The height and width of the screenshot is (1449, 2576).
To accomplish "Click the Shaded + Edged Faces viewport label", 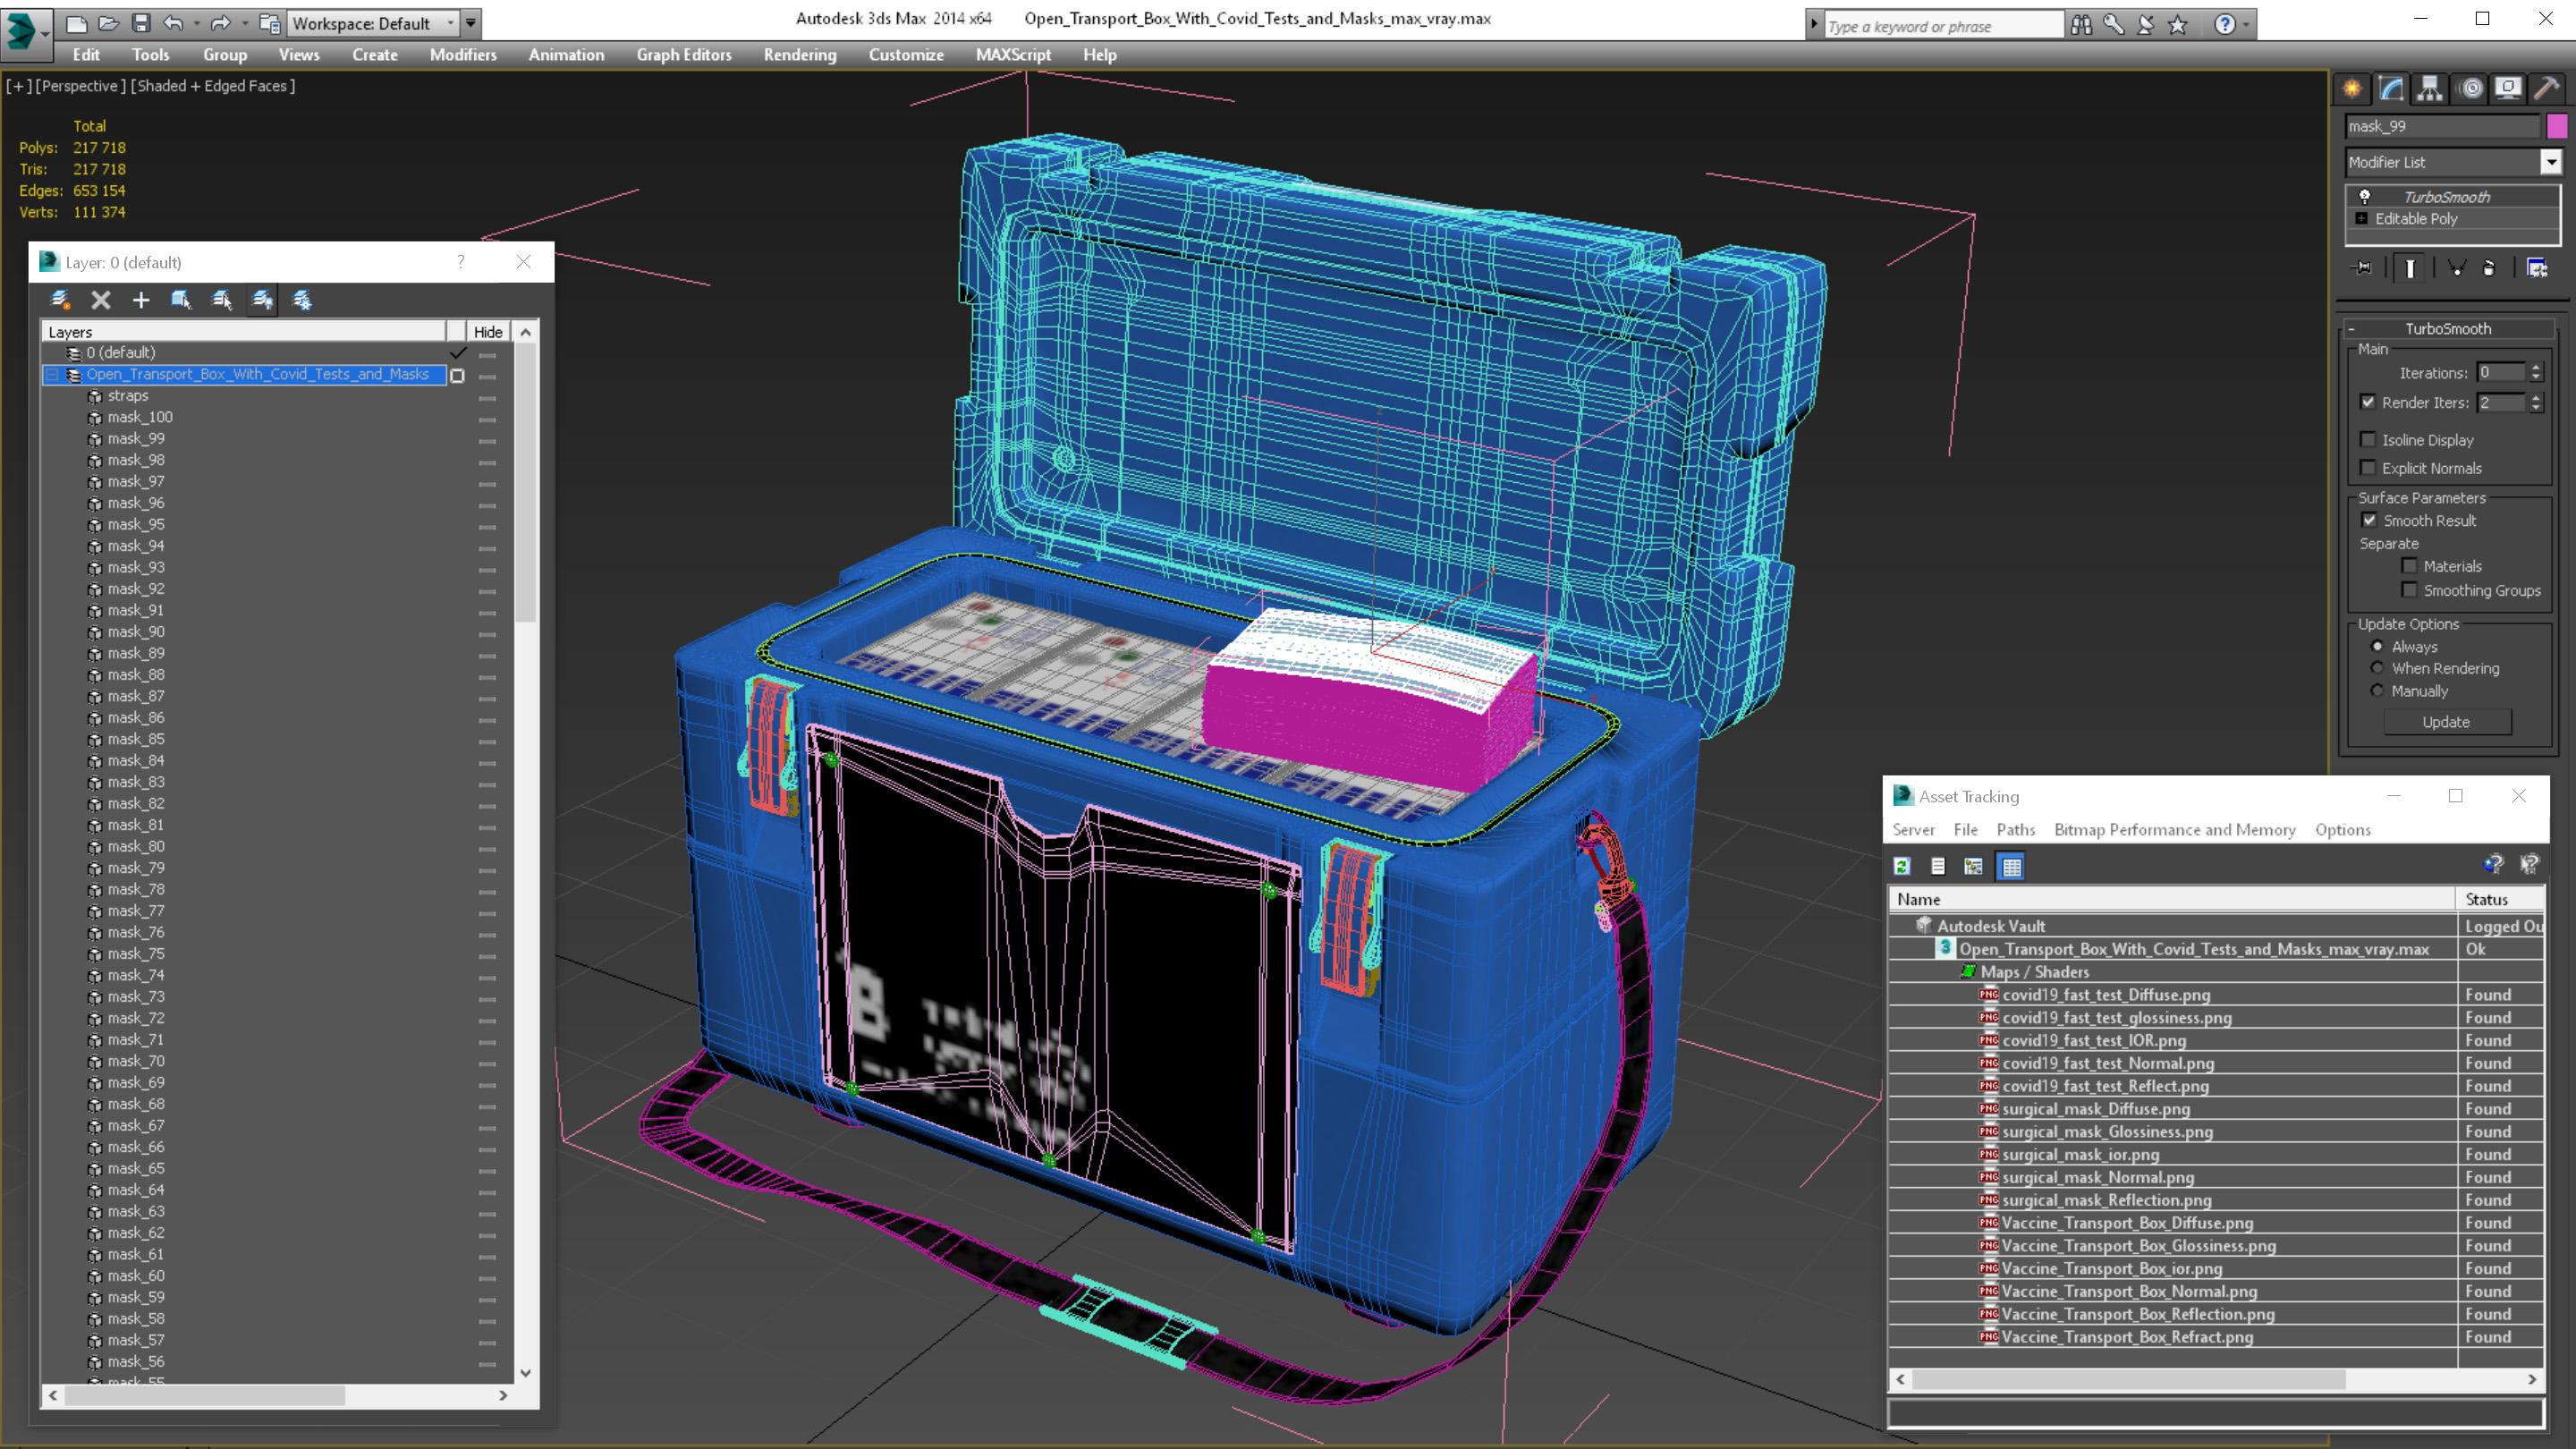I will pos(213,86).
